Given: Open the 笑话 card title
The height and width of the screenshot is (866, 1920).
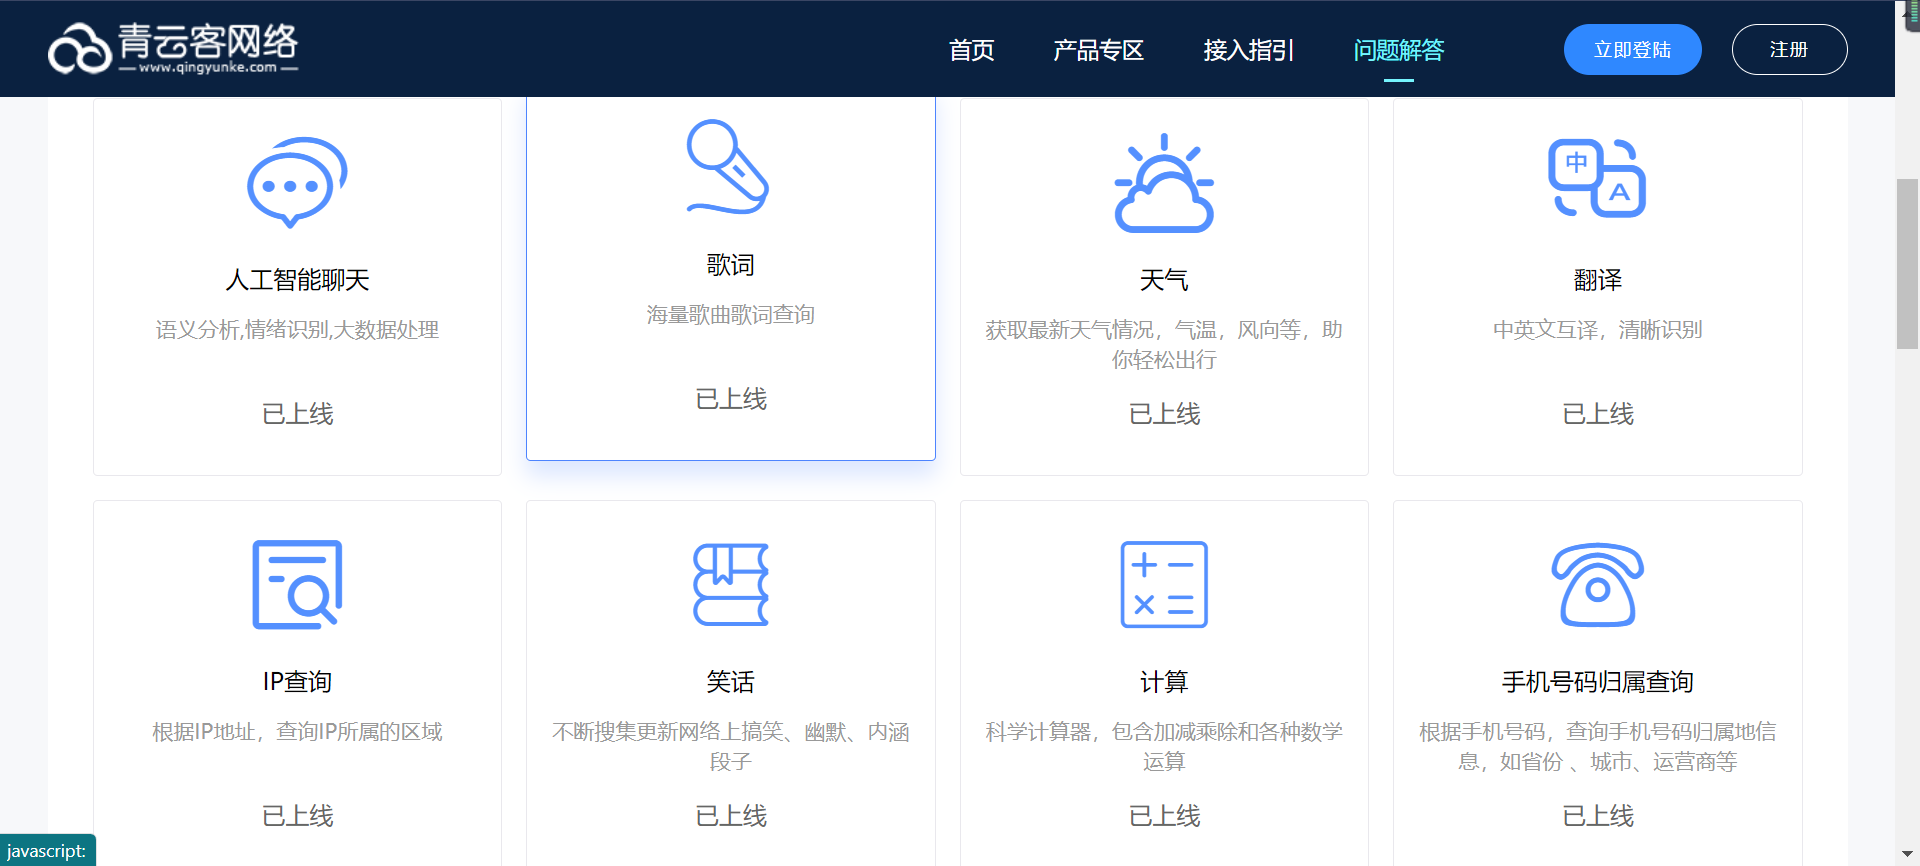Looking at the screenshot, I should 731,682.
